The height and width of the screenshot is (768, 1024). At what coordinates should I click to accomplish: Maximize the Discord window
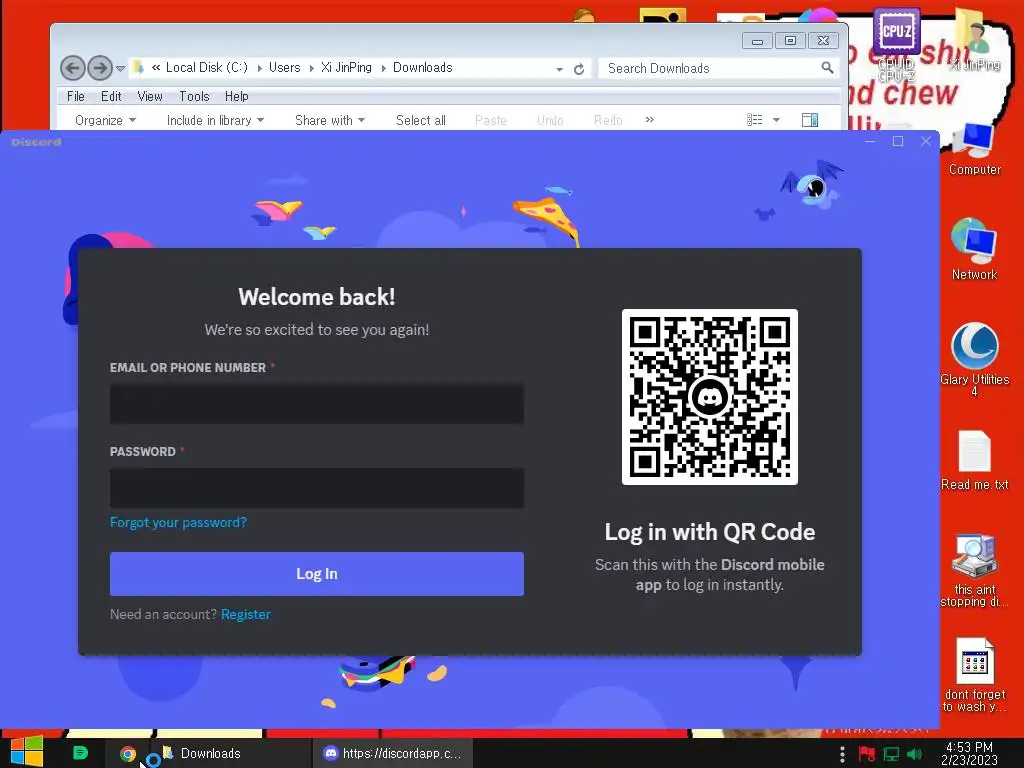[898, 141]
